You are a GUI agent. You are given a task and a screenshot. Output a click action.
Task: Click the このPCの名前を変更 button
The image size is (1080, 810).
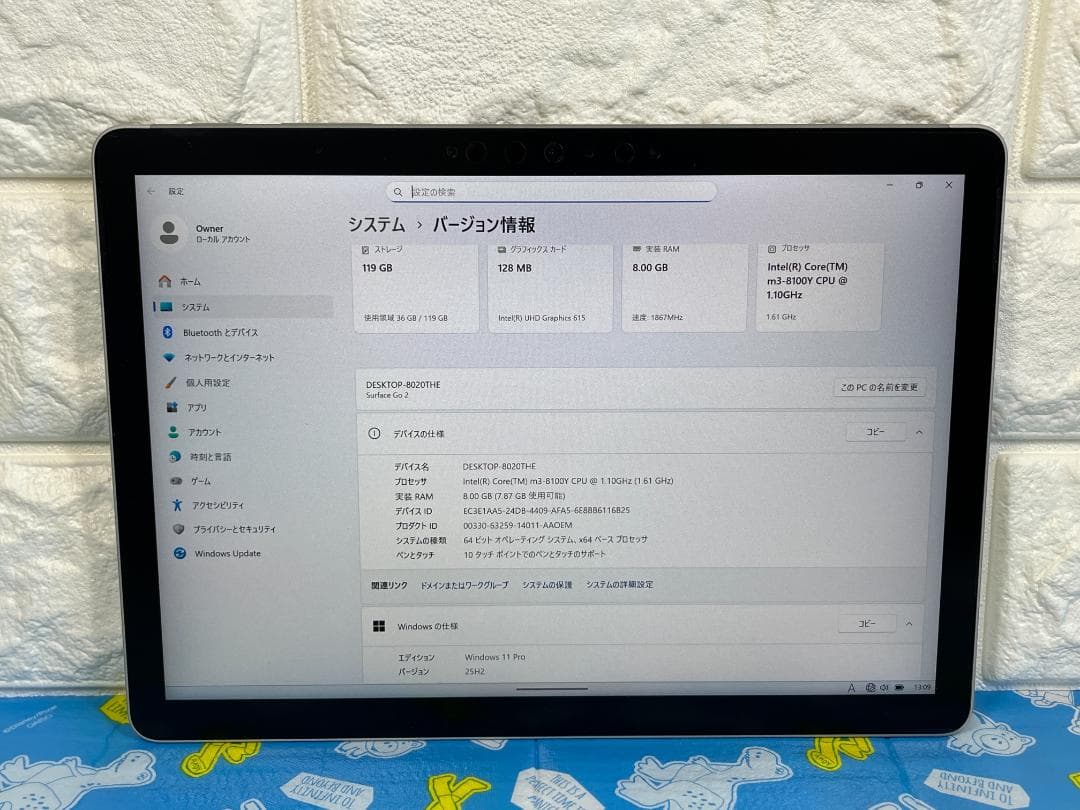pos(879,388)
